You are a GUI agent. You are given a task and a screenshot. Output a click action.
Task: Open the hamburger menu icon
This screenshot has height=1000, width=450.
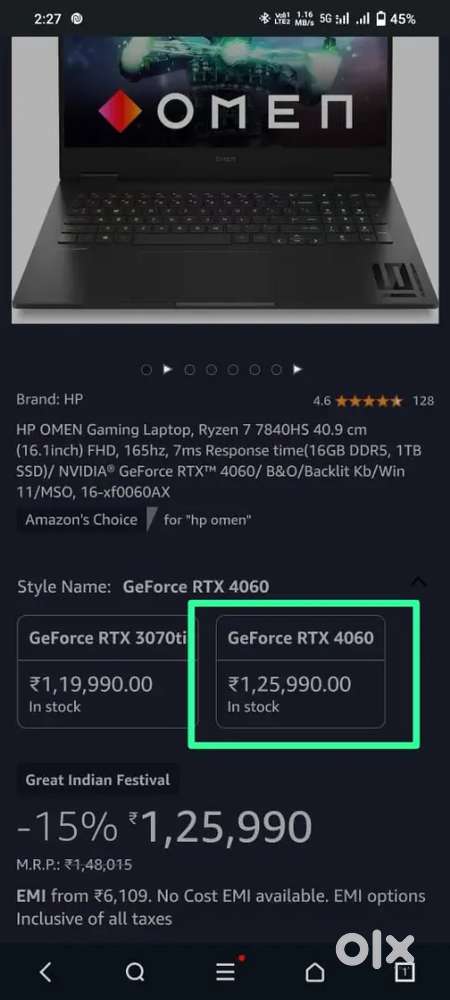(226, 971)
